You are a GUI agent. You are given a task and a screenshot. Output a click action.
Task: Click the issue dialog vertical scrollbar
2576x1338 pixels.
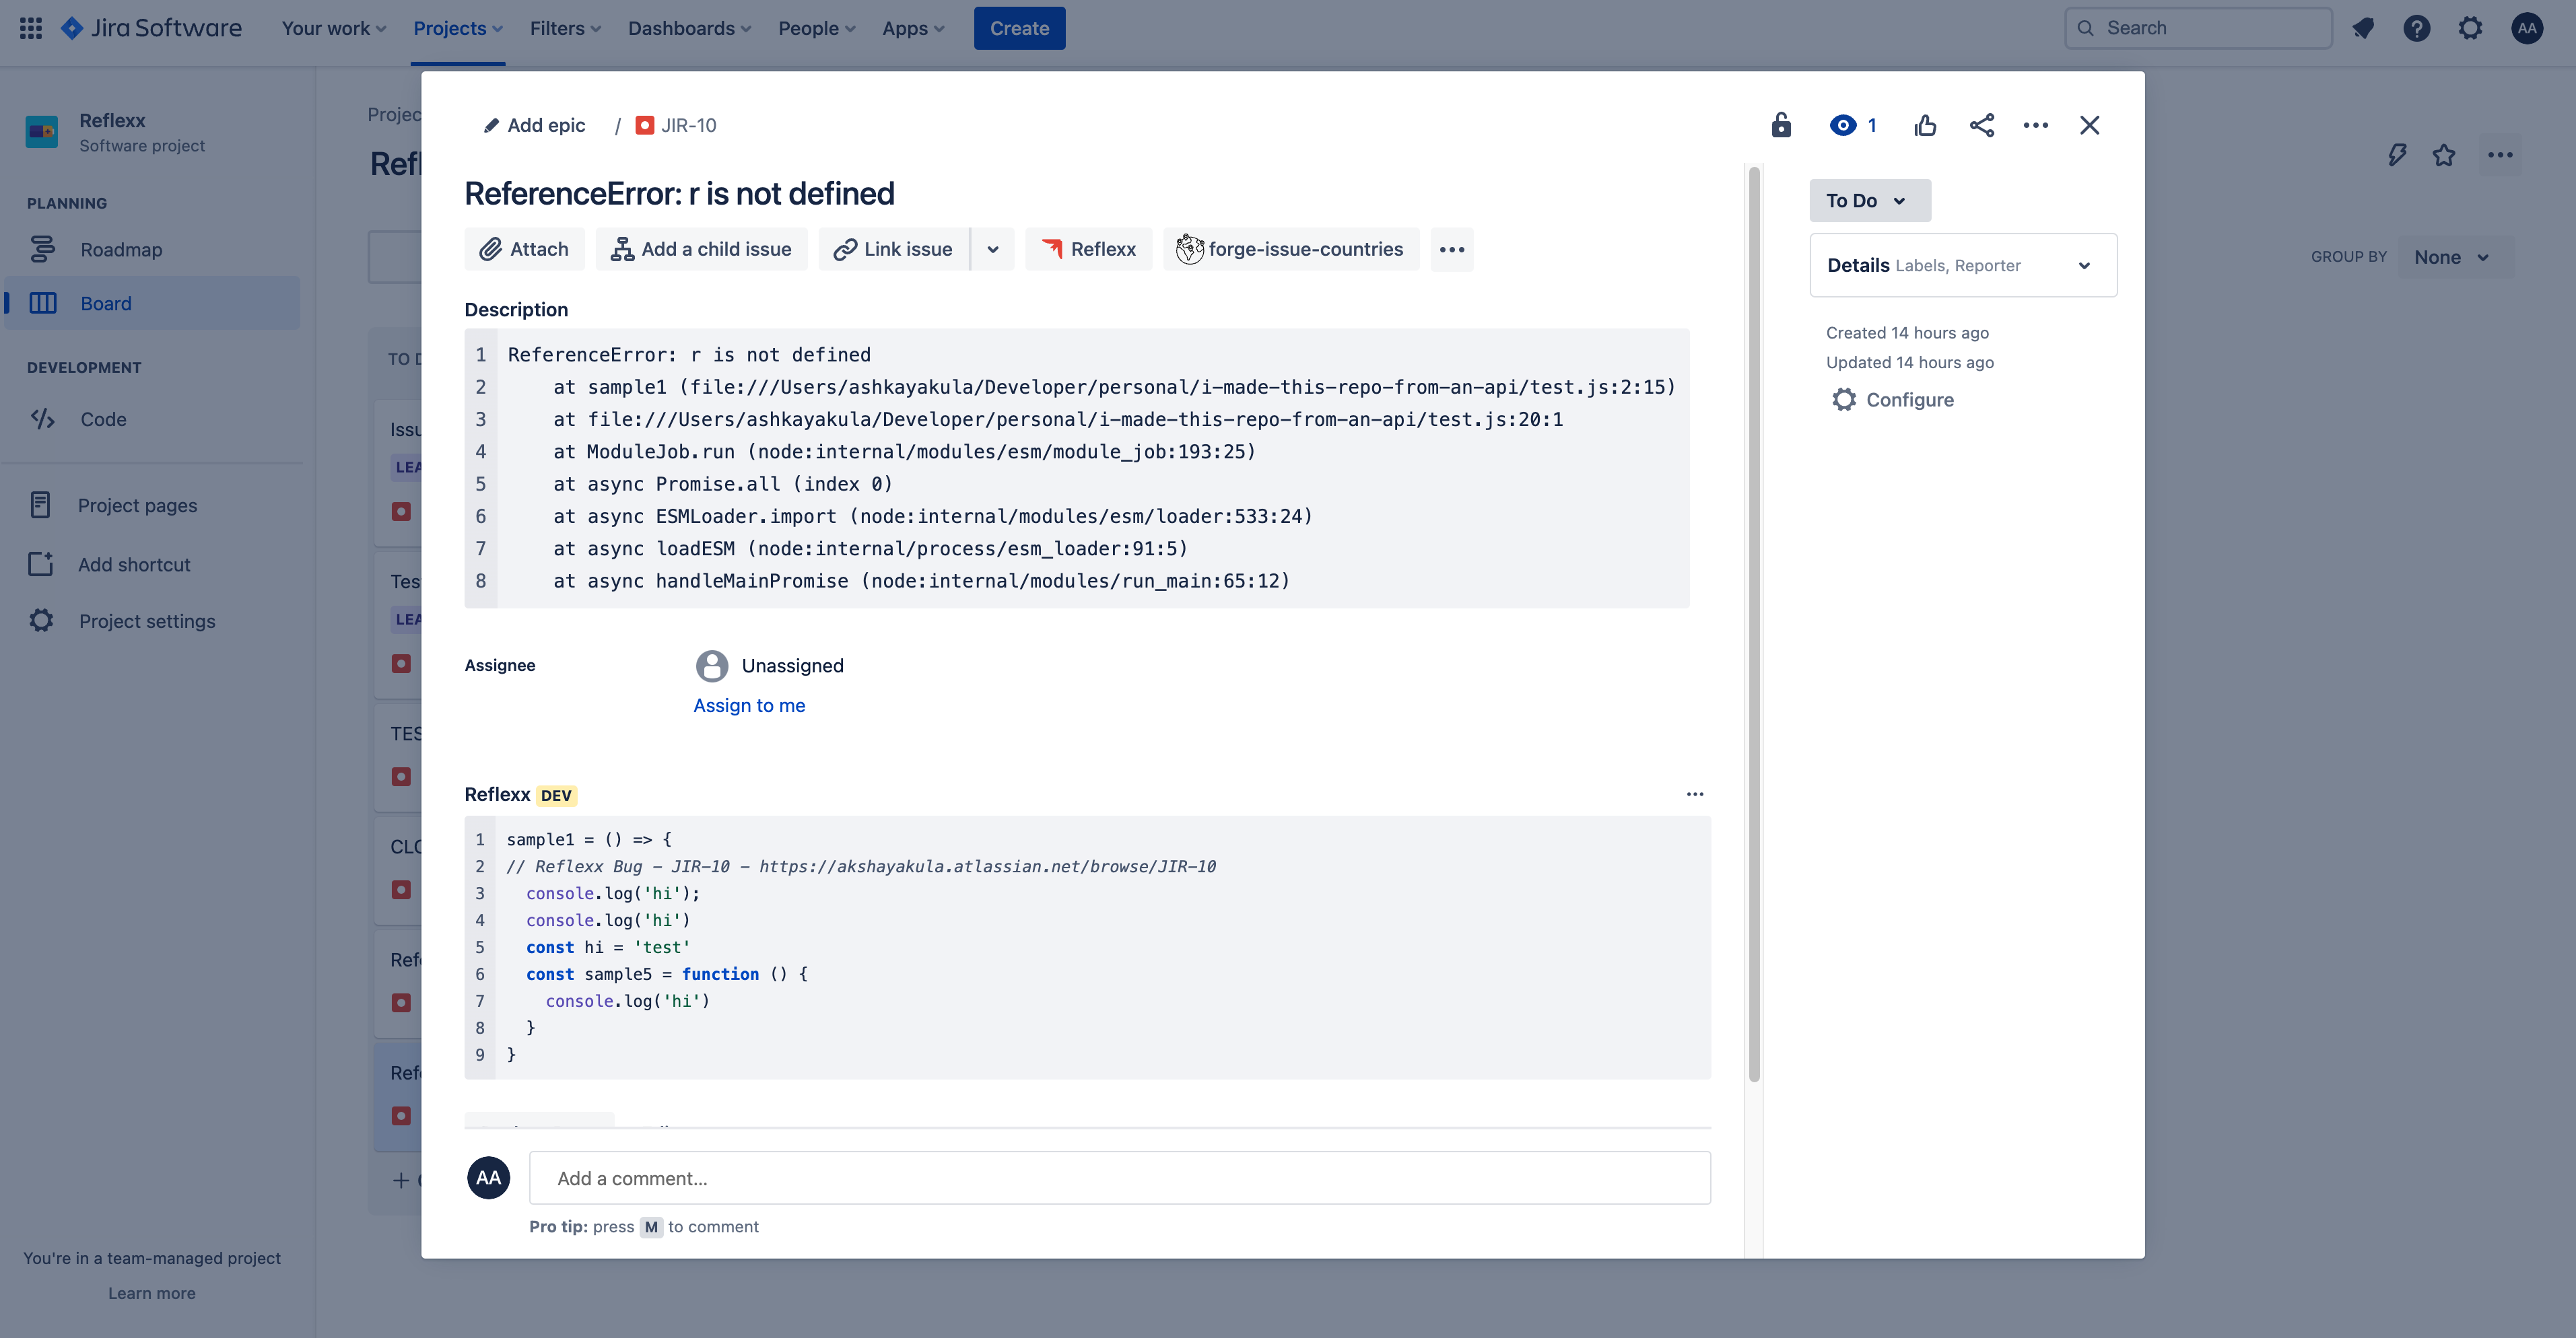click(x=1754, y=625)
